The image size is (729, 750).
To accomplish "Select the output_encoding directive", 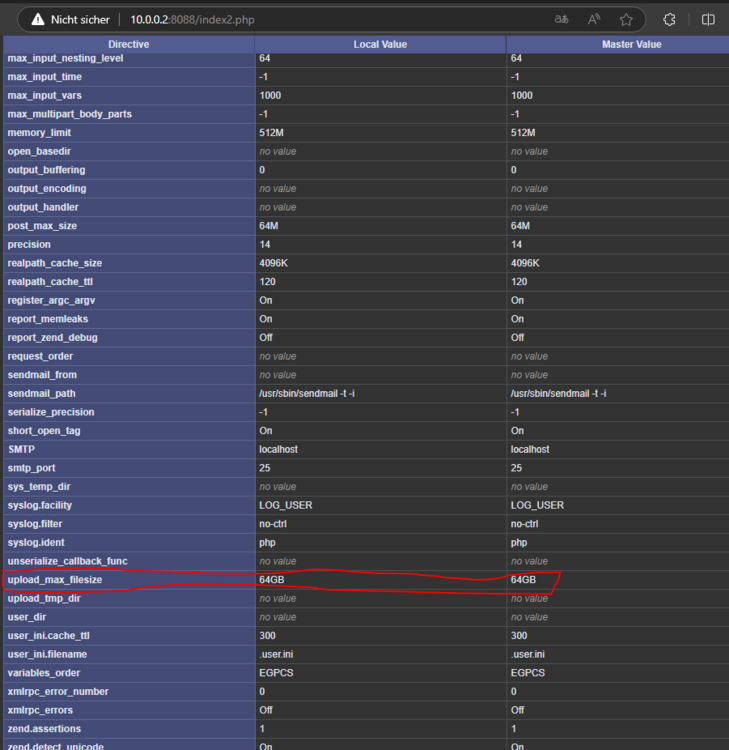I will pos(47,188).
